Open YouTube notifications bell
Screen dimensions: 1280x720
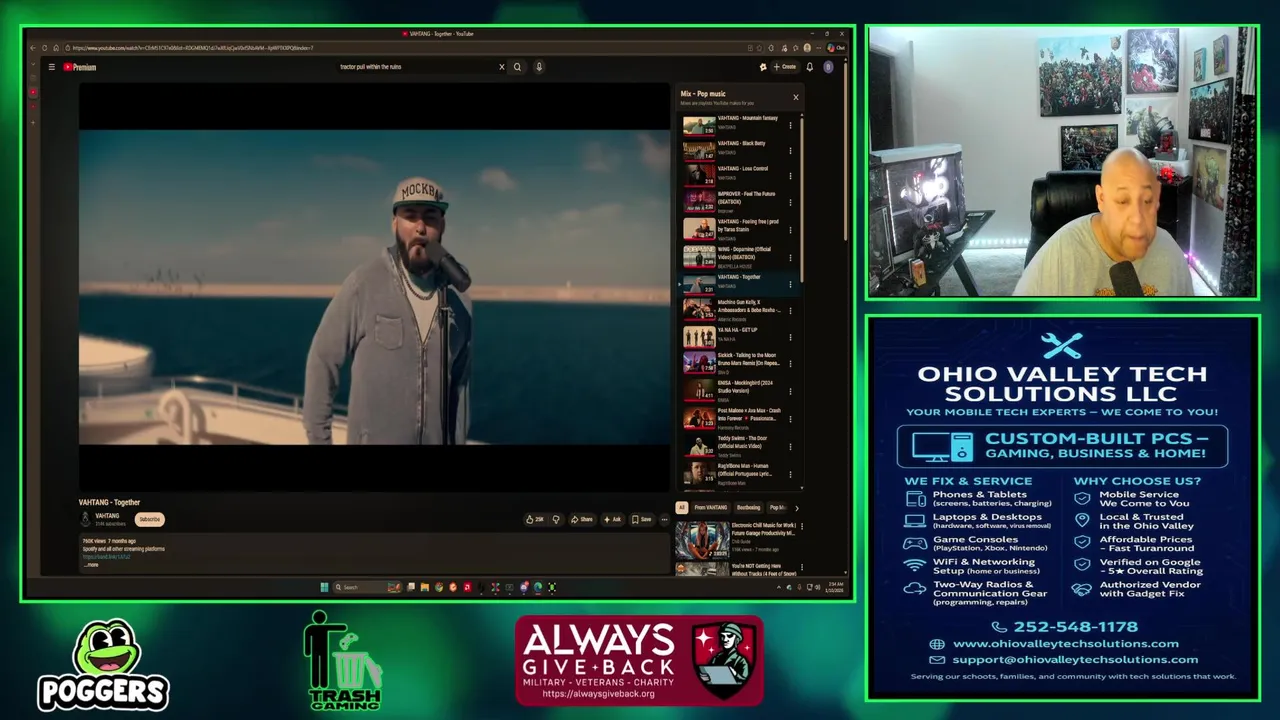(809, 67)
